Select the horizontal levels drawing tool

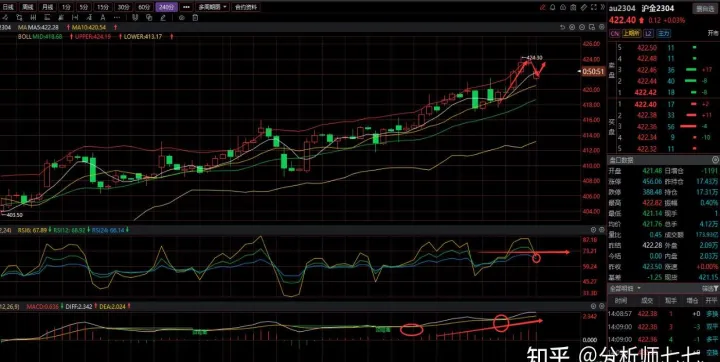[47, 17]
